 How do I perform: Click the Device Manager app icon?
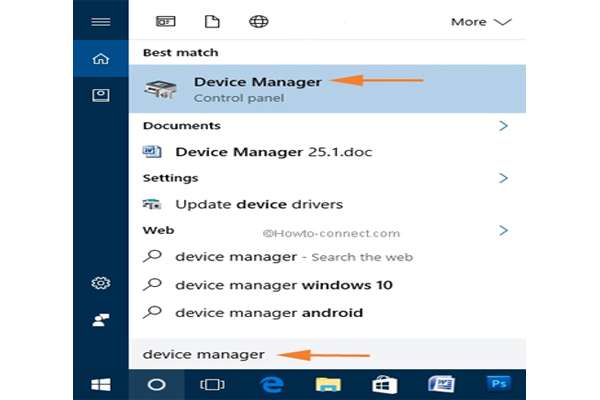[160, 90]
